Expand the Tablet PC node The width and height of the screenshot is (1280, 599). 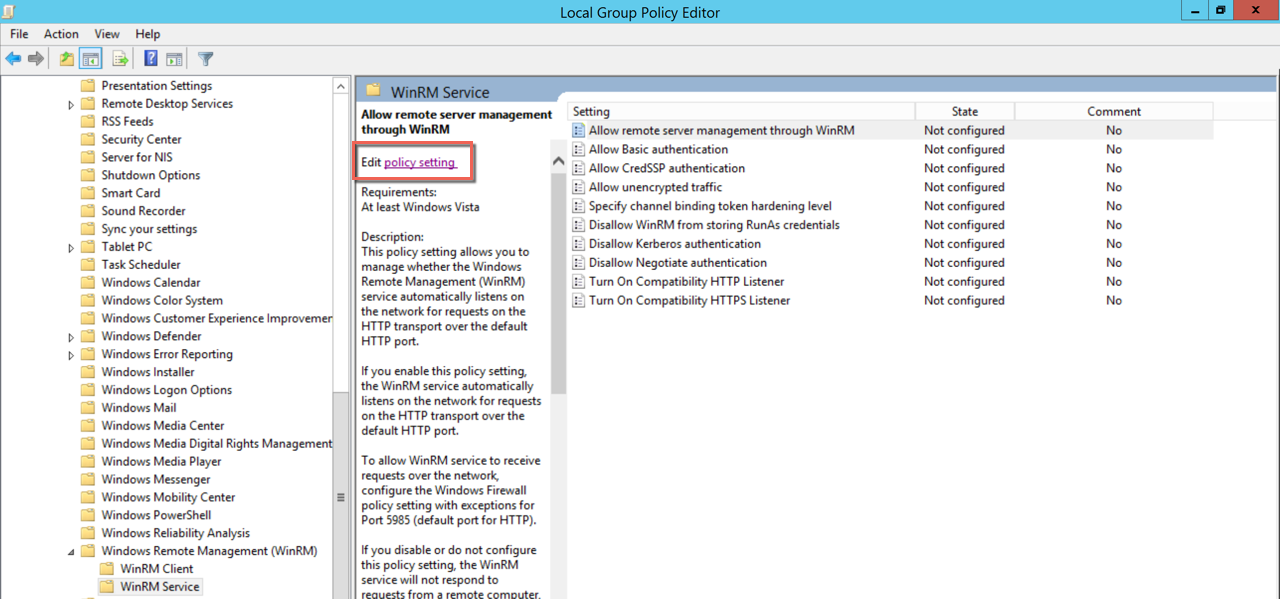[70, 246]
